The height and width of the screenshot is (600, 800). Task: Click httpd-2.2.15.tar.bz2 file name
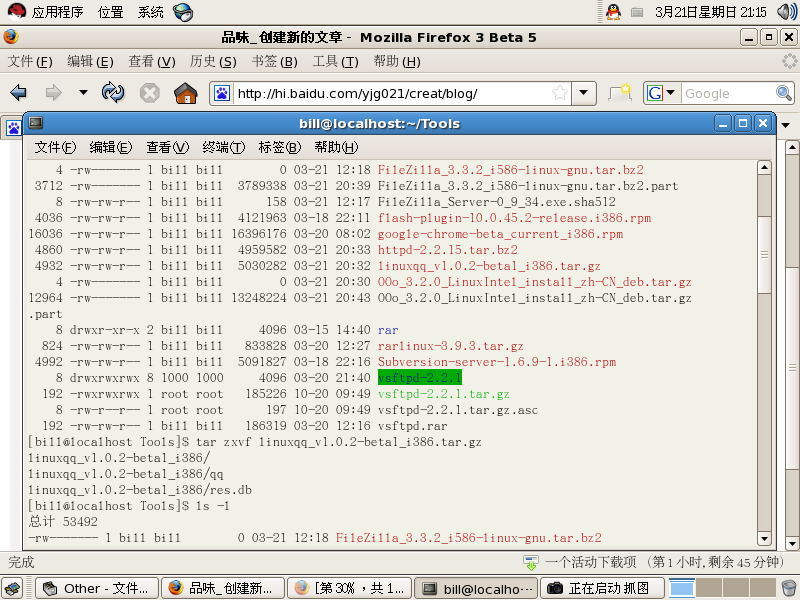447,250
